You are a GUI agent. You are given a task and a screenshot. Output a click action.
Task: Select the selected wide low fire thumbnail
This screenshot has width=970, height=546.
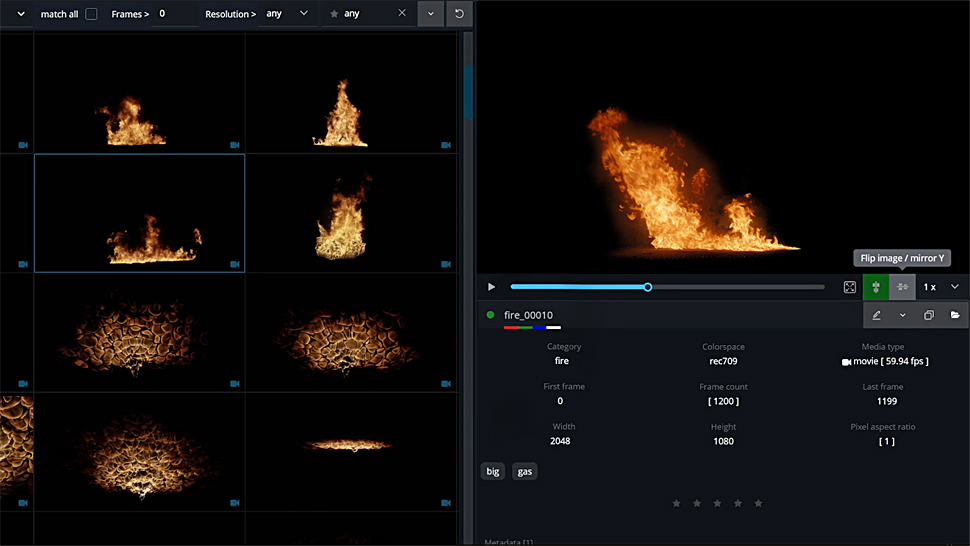(140, 213)
